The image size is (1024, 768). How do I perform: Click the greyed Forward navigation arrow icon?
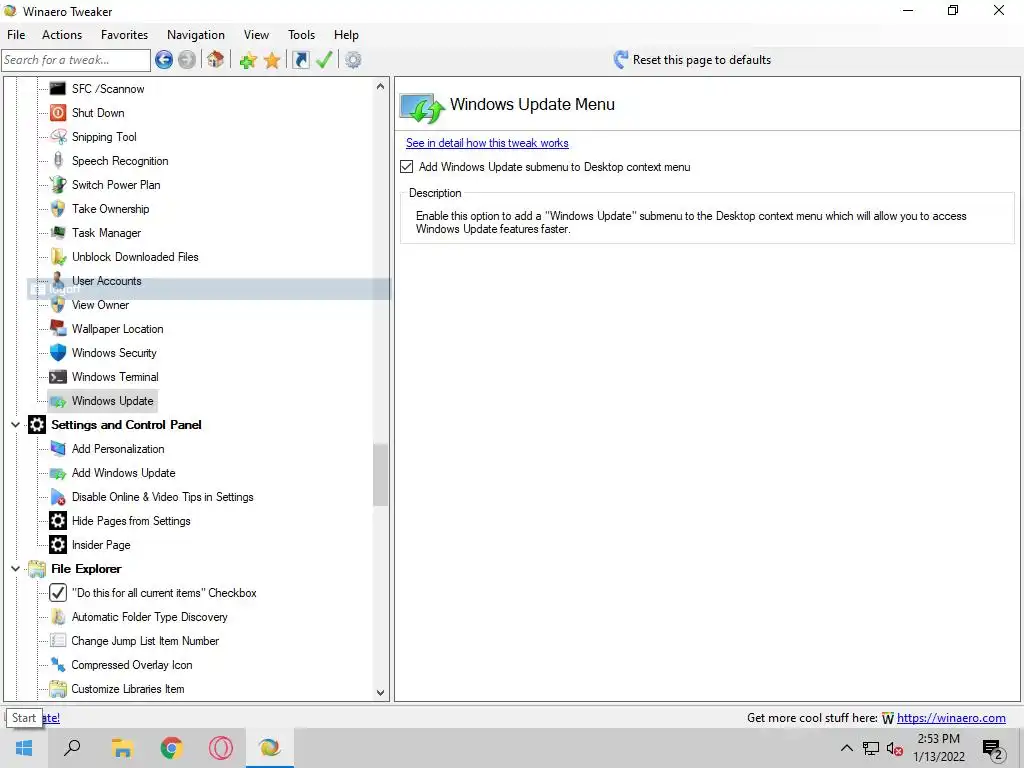187,60
